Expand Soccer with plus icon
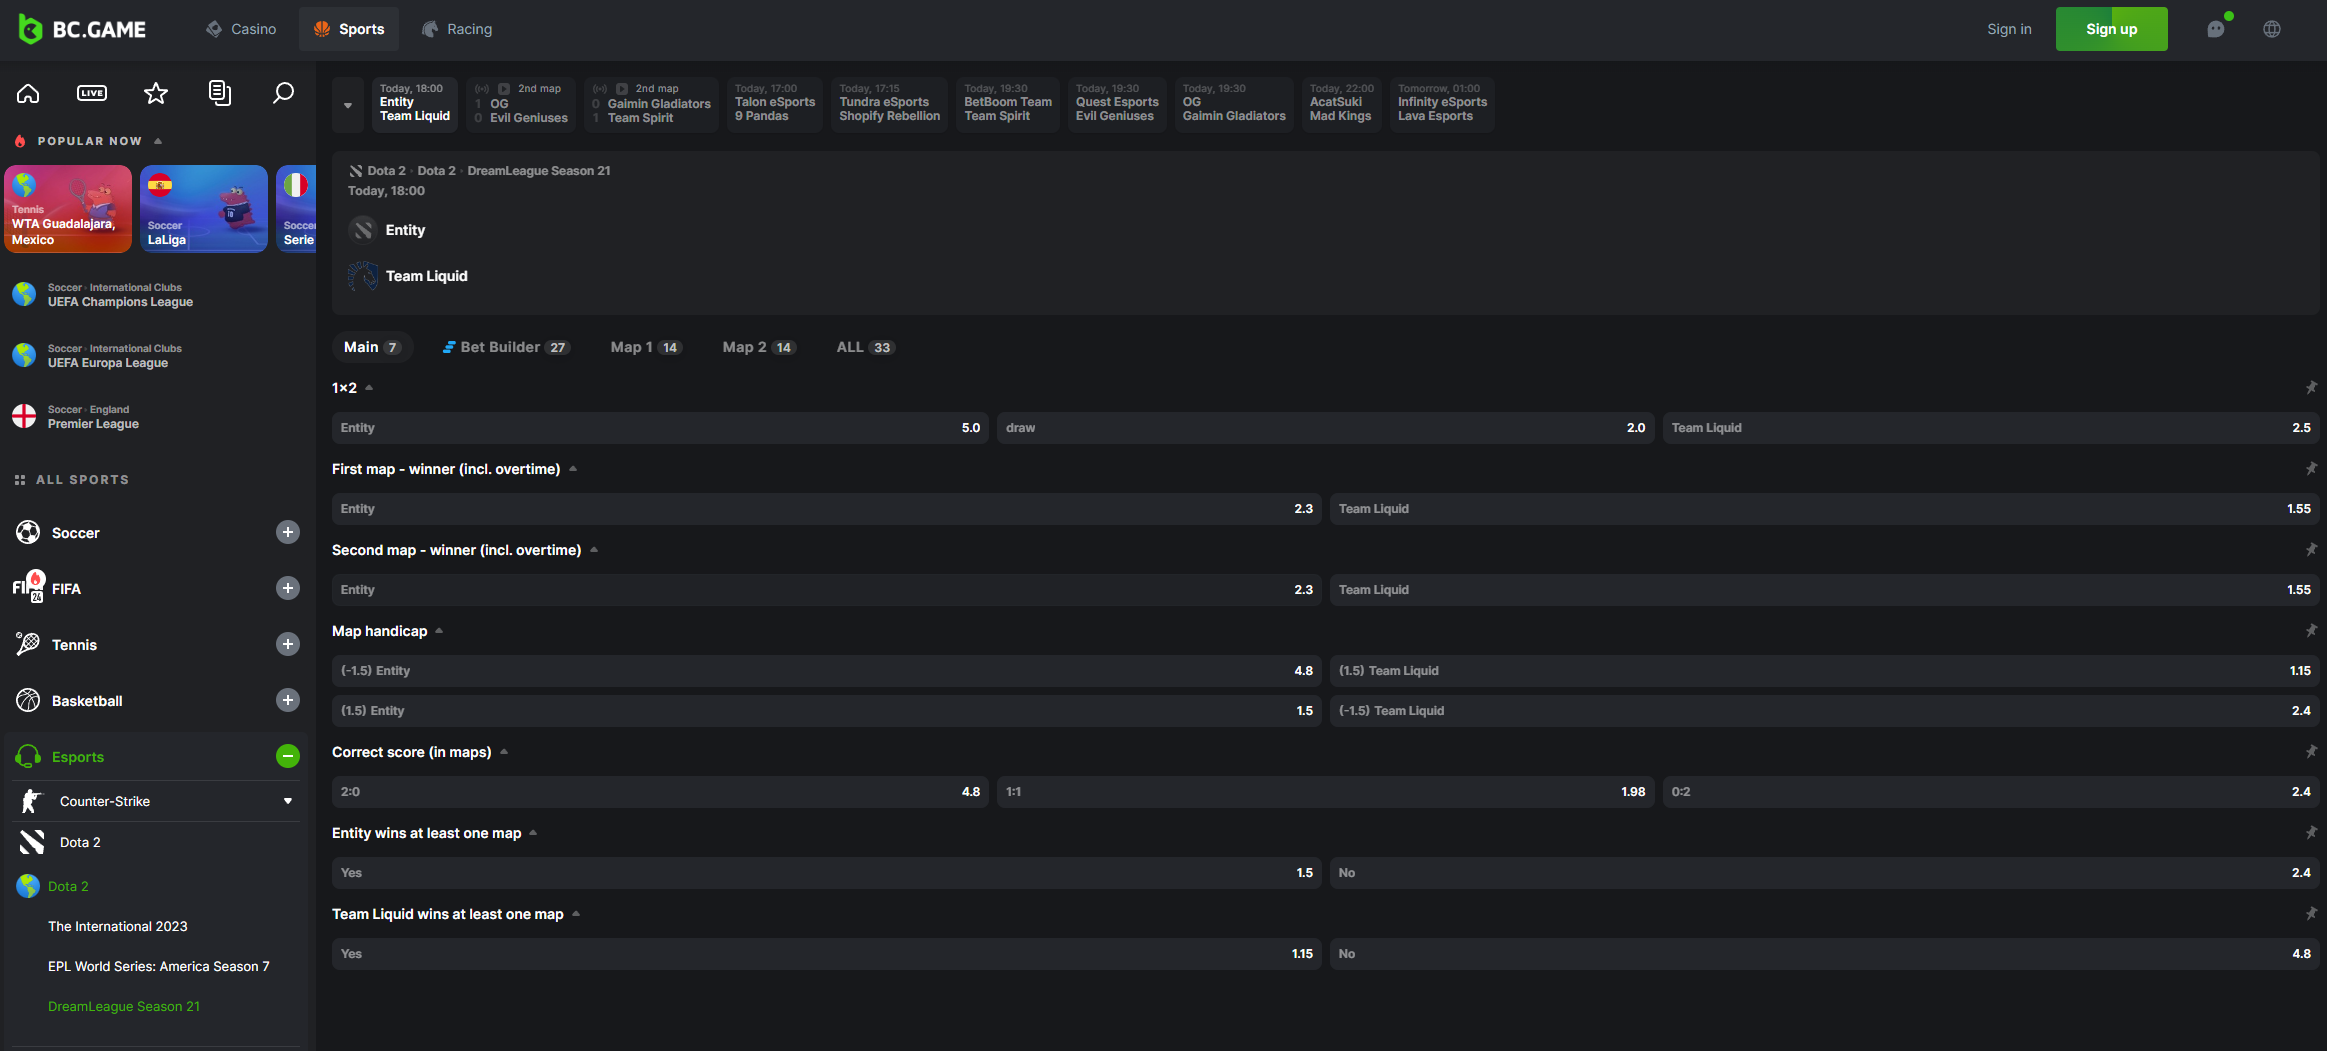 [288, 532]
